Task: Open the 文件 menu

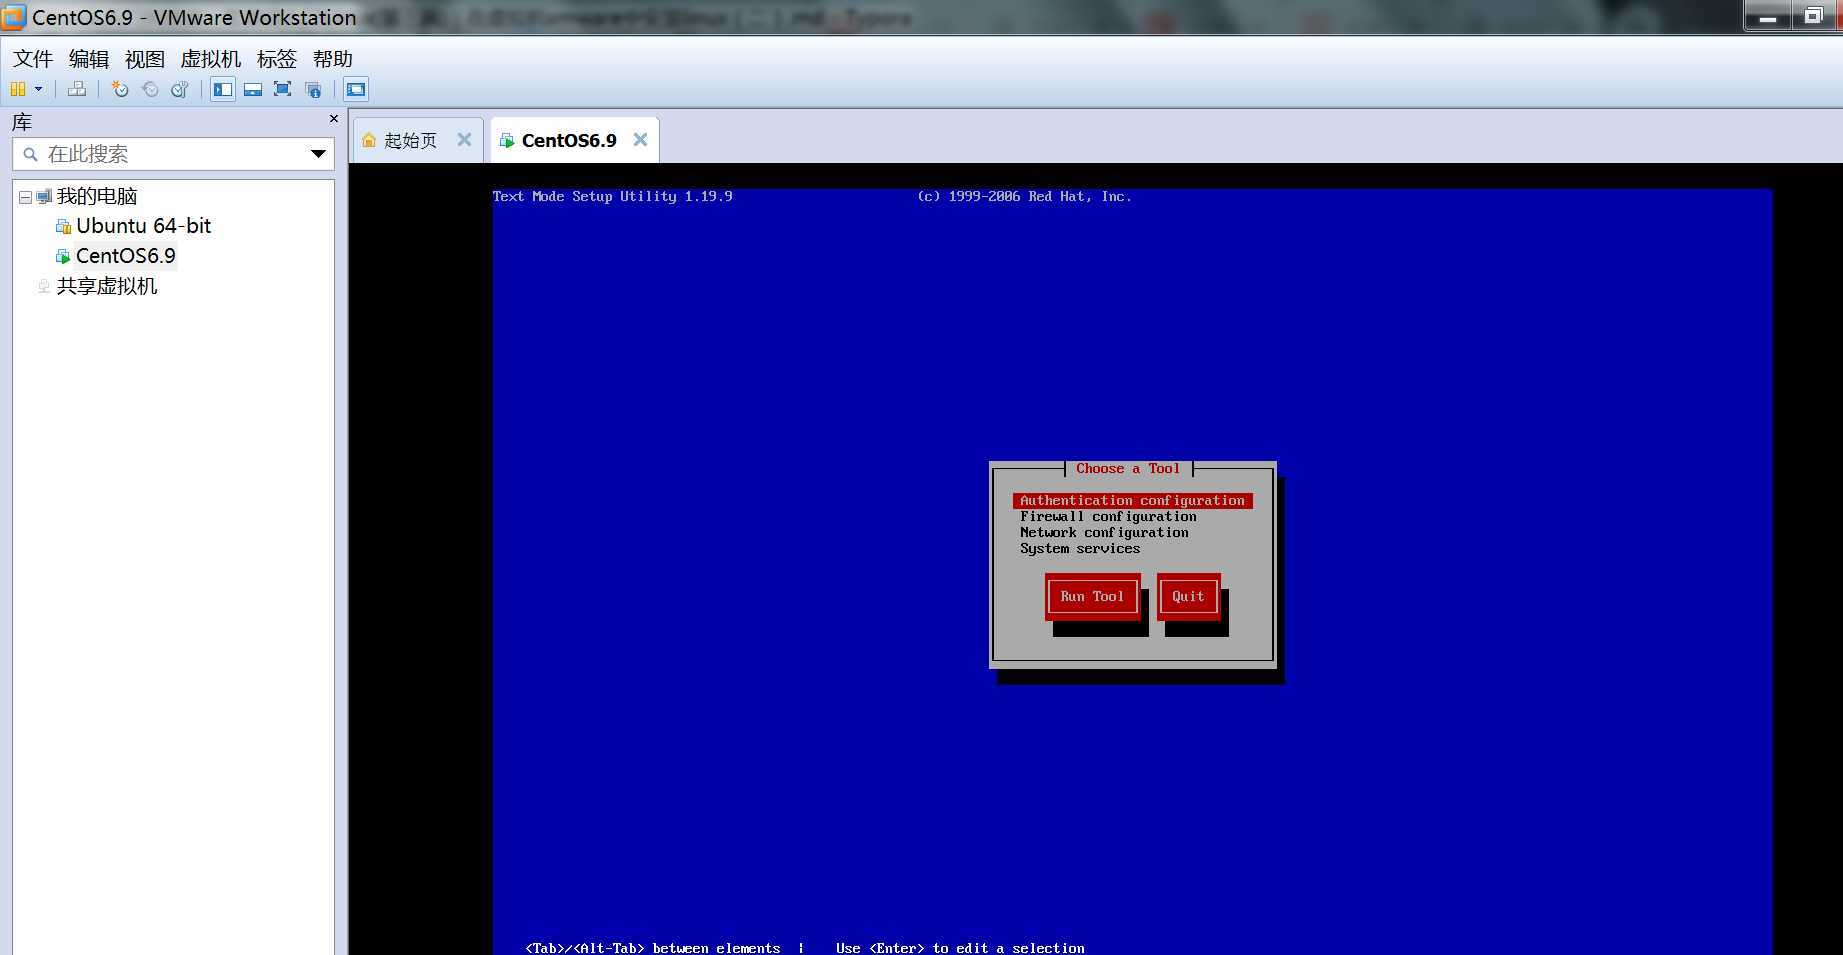Action: tap(33, 59)
